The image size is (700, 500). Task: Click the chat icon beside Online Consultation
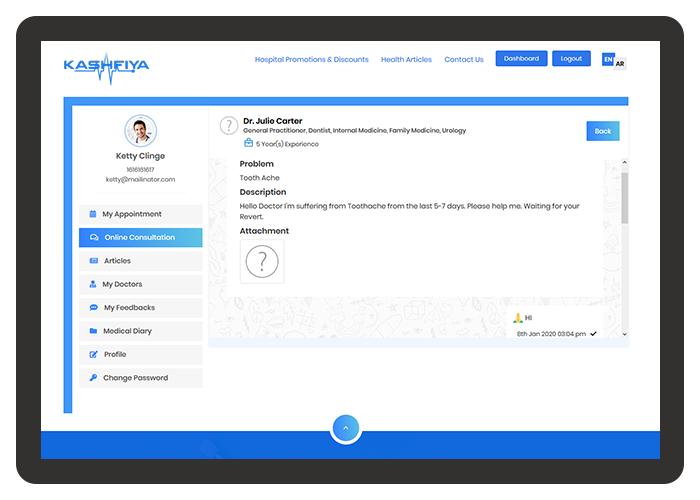point(94,238)
